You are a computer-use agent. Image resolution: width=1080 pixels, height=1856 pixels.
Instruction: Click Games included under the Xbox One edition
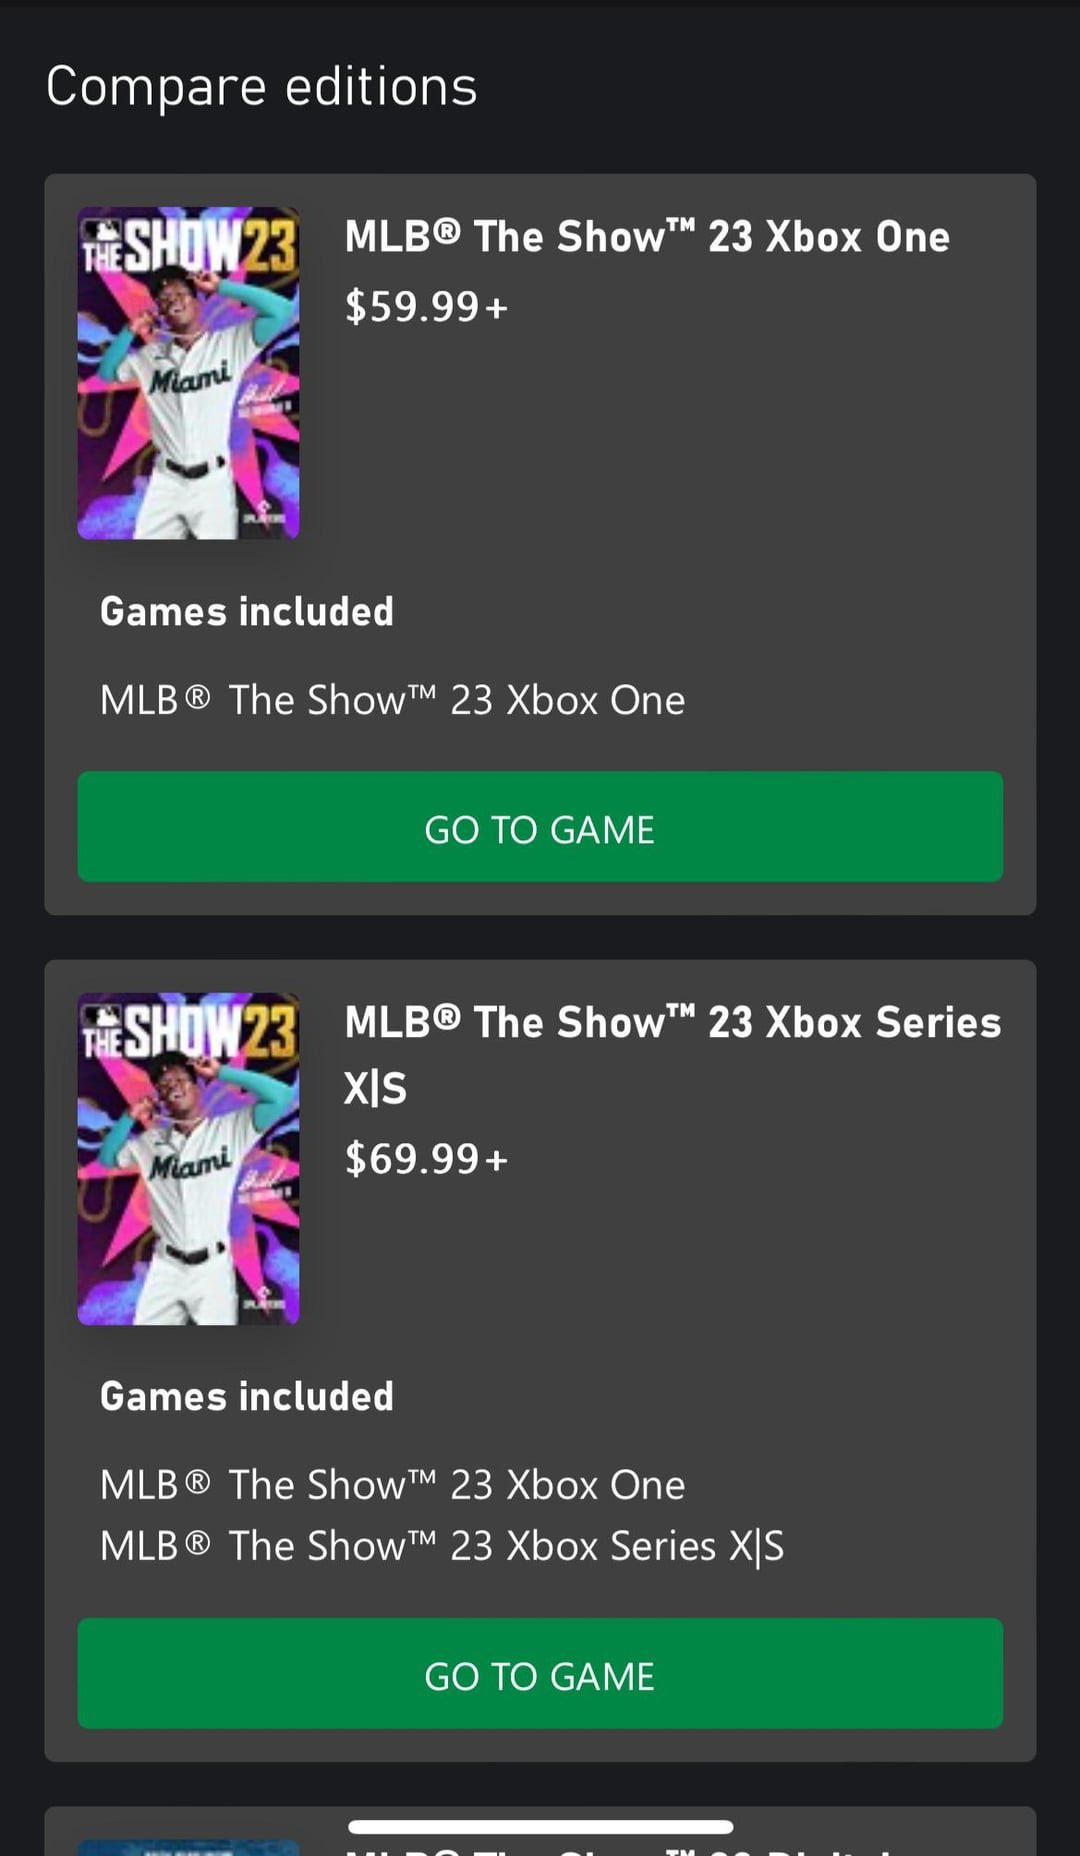(x=246, y=612)
